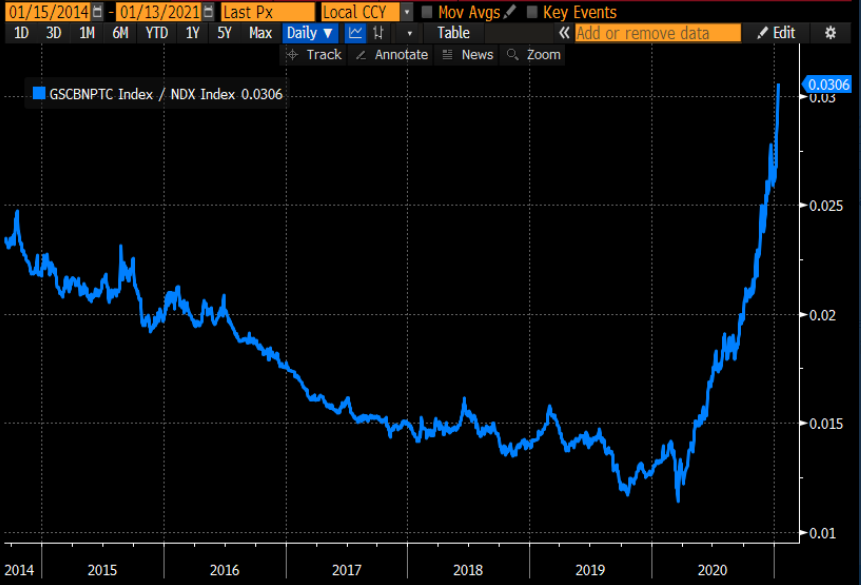This screenshot has height=585, width=861.
Task: Click the Annotate pencil tool
Action: point(392,55)
